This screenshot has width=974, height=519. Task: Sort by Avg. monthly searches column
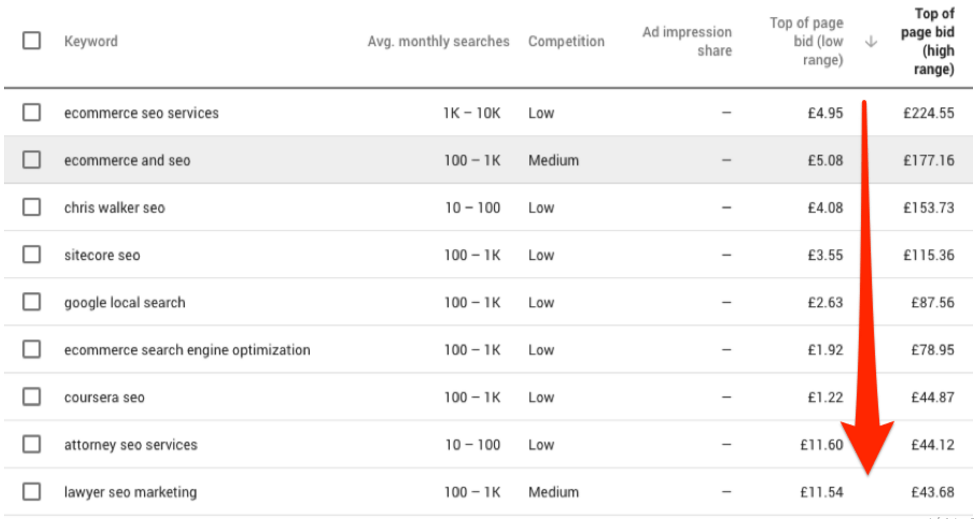click(x=438, y=41)
